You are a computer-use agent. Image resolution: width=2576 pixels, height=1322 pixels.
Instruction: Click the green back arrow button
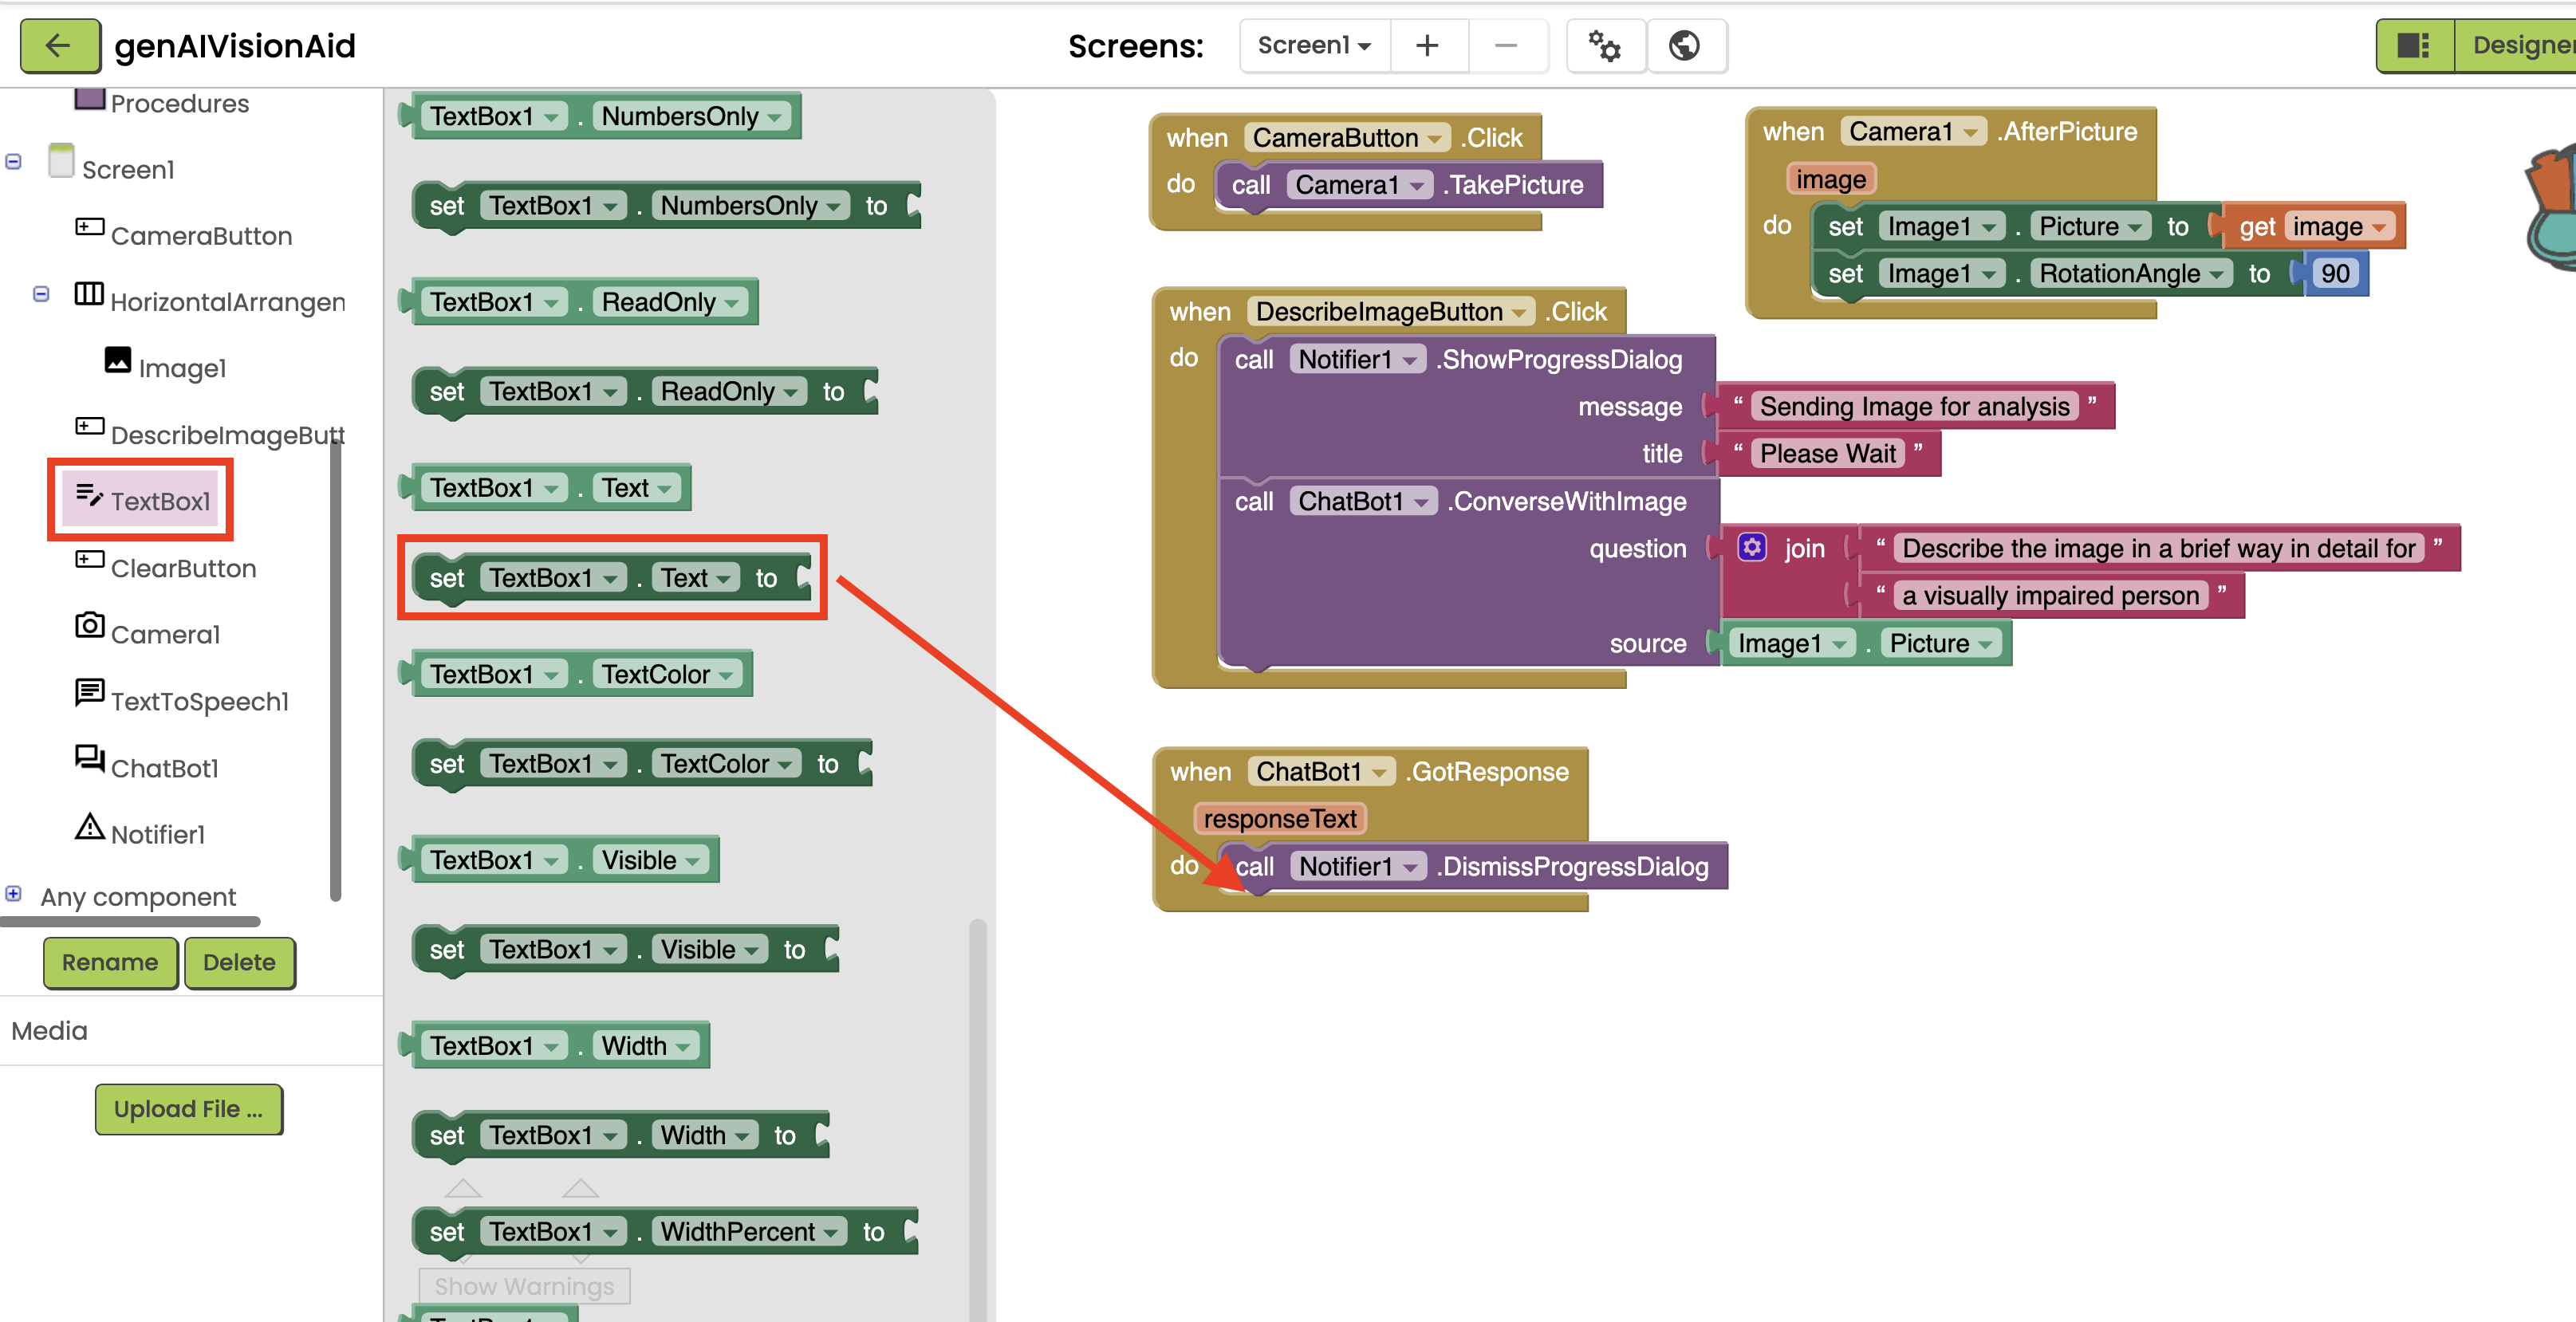[x=60, y=45]
